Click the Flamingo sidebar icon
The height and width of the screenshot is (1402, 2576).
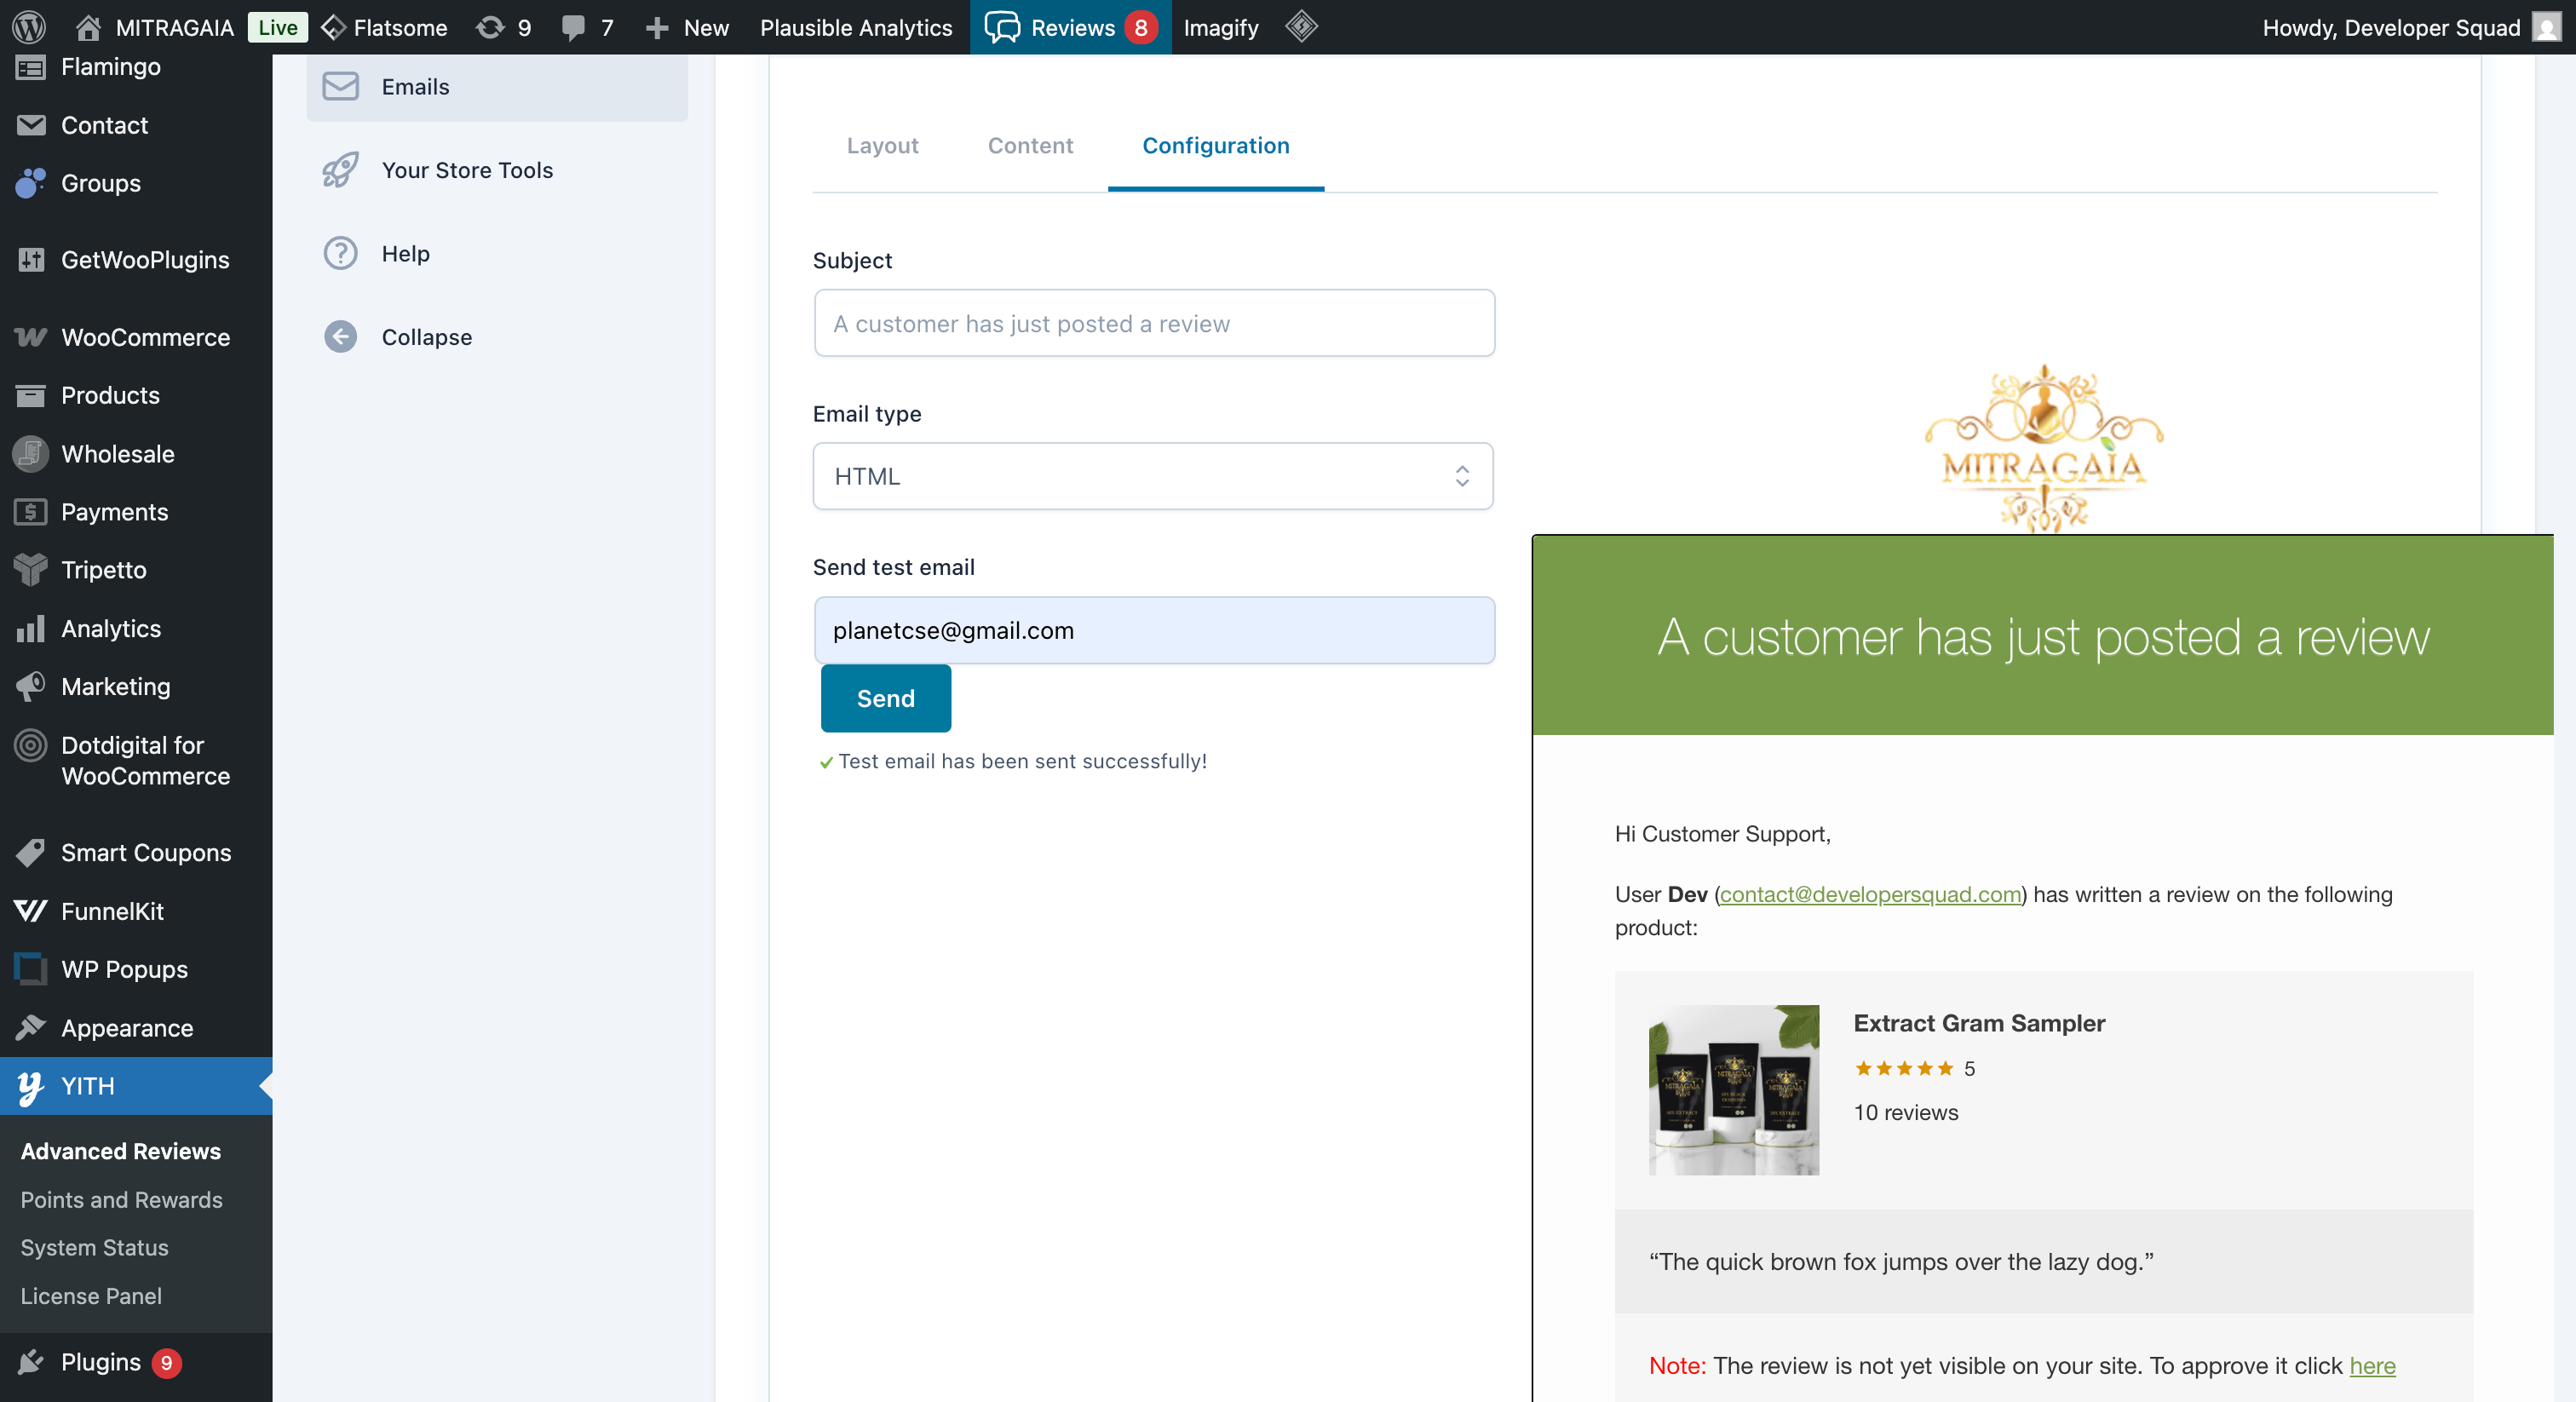coord(31,67)
